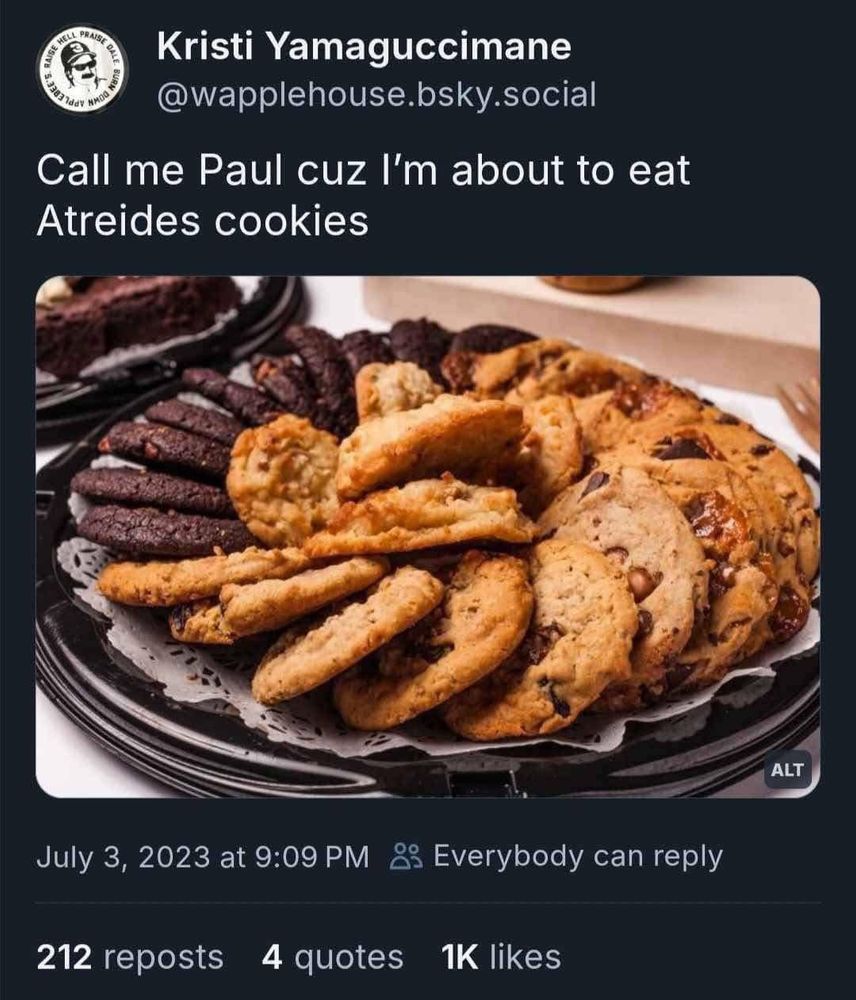Click the 4 quote count number

pos(272,957)
